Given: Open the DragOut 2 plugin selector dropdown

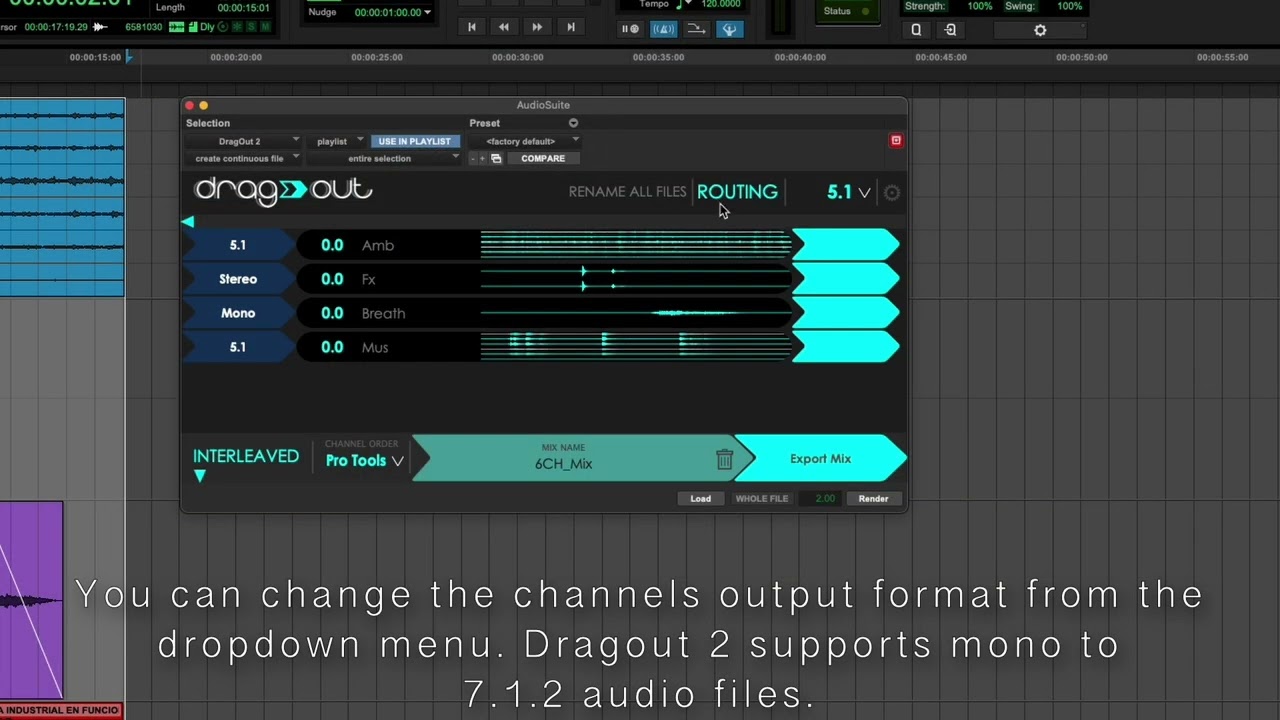Looking at the screenshot, I should pyautogui.click(x=243, y=141).
